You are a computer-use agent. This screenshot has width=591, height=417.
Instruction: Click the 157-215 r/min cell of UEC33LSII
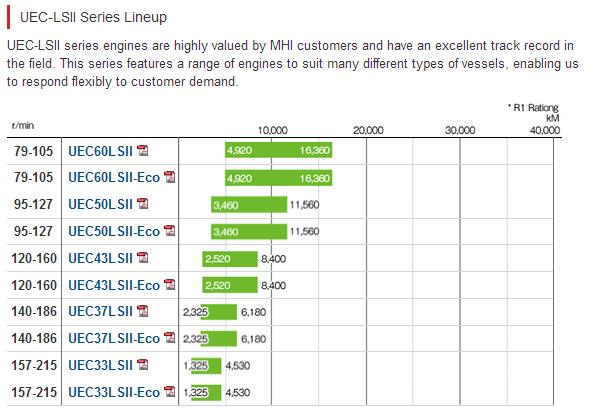tap(34, 365)
